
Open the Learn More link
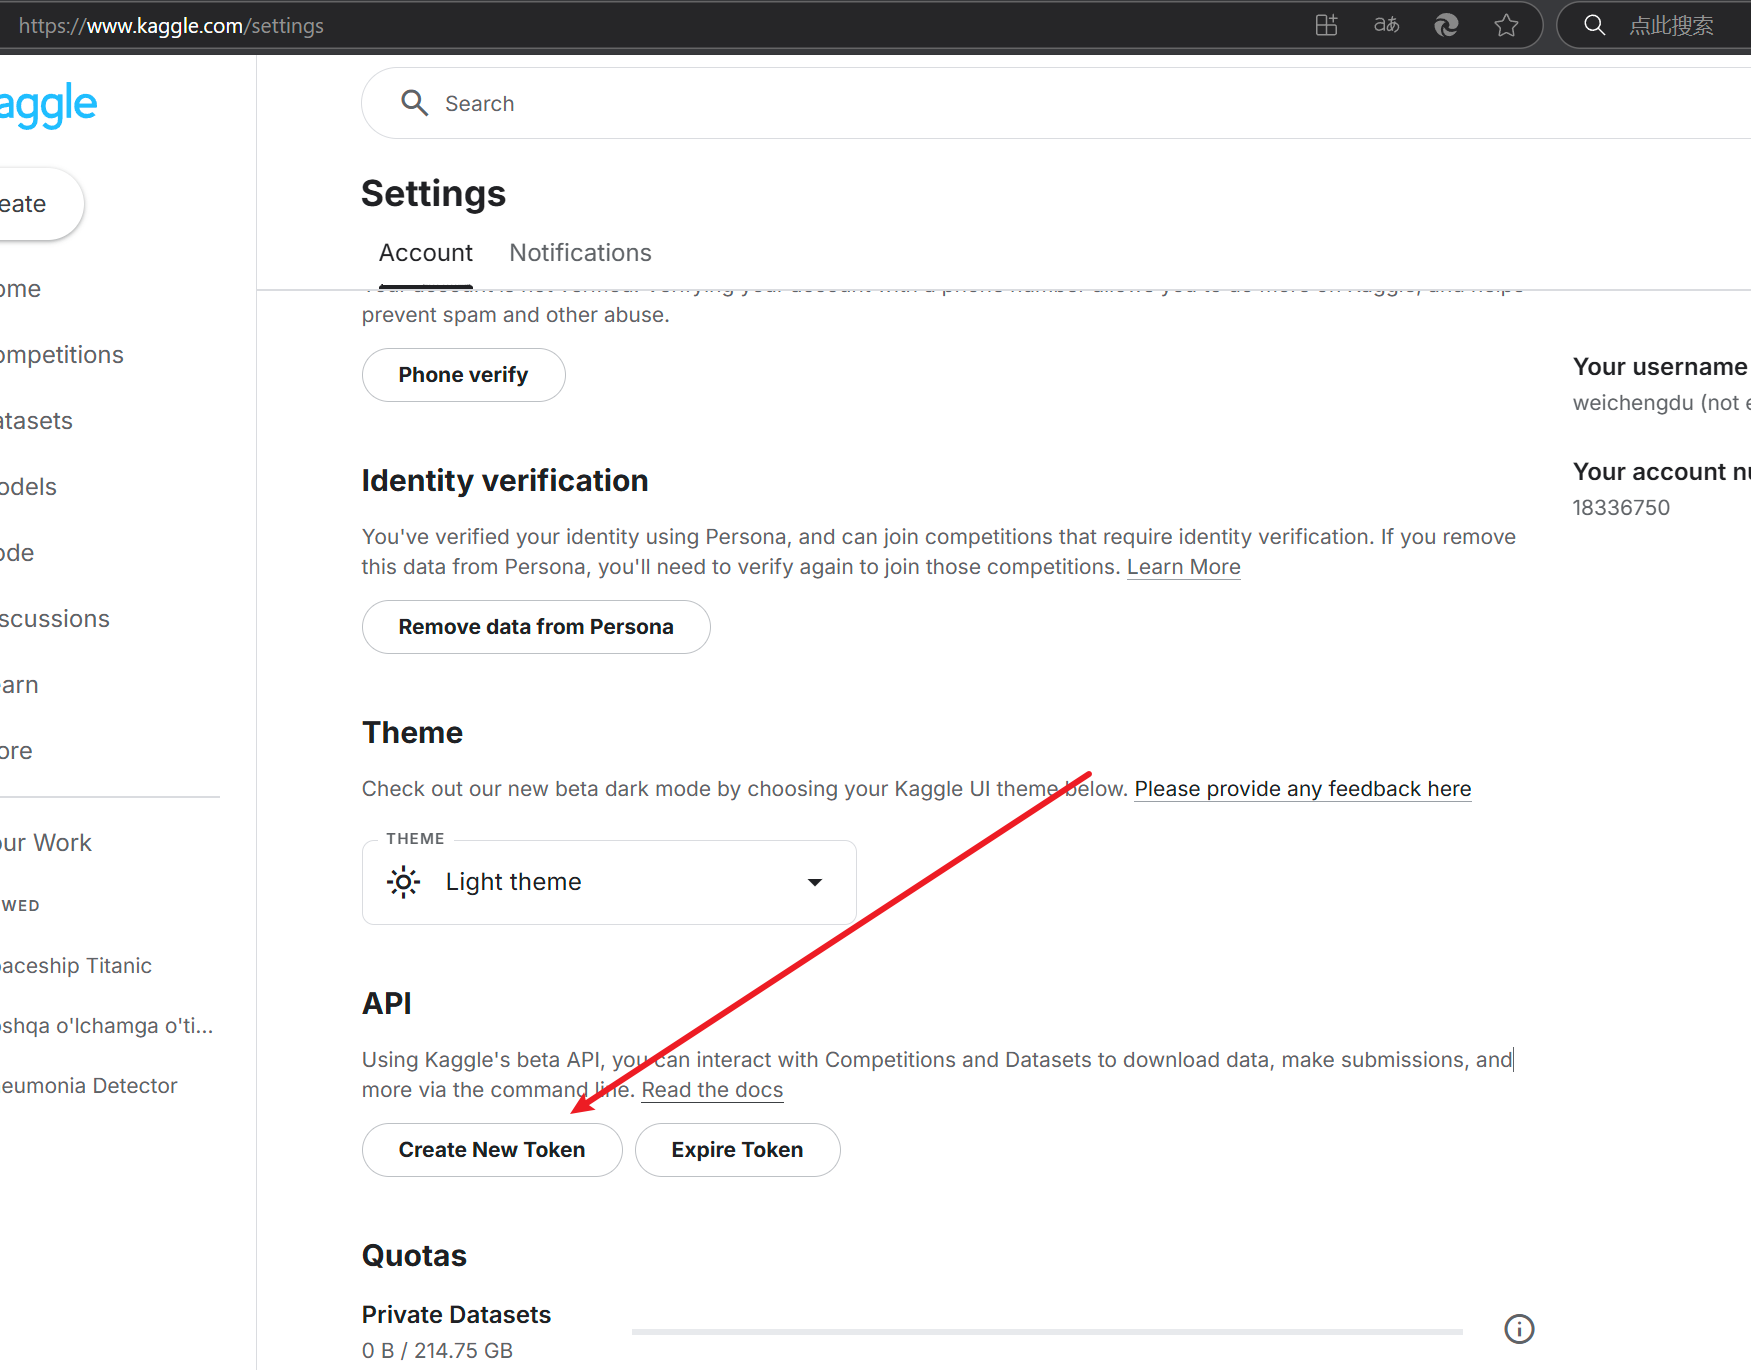click(x=1183, y=567)
